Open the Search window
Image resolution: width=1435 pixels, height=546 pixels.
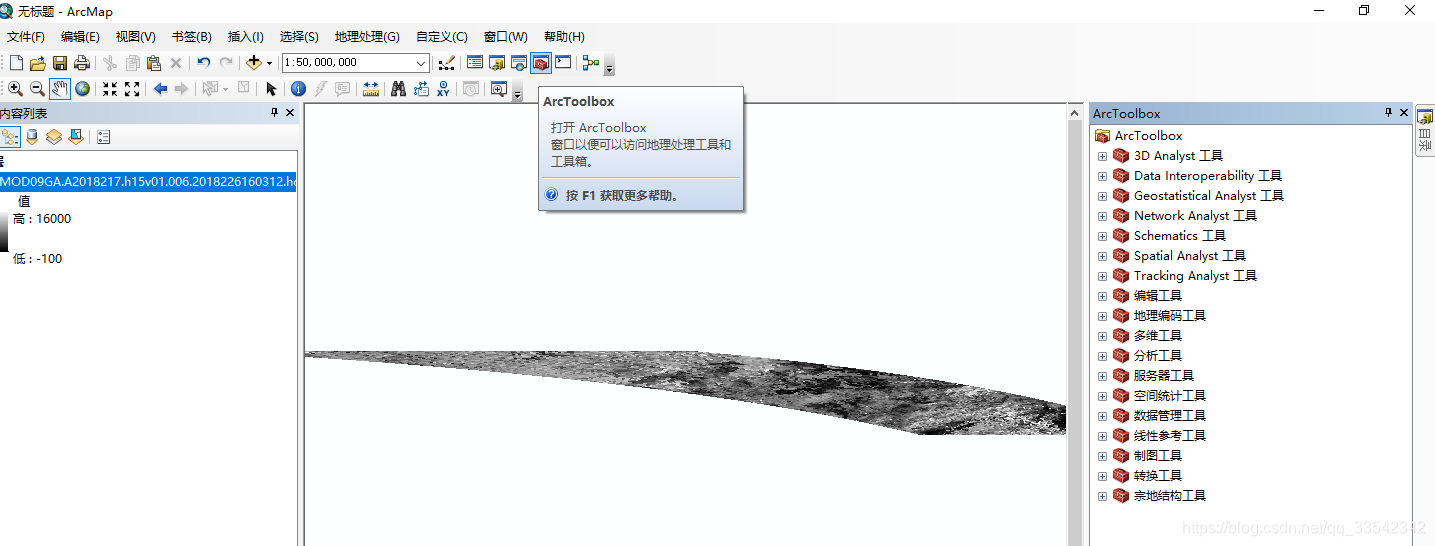click(519, 63)
